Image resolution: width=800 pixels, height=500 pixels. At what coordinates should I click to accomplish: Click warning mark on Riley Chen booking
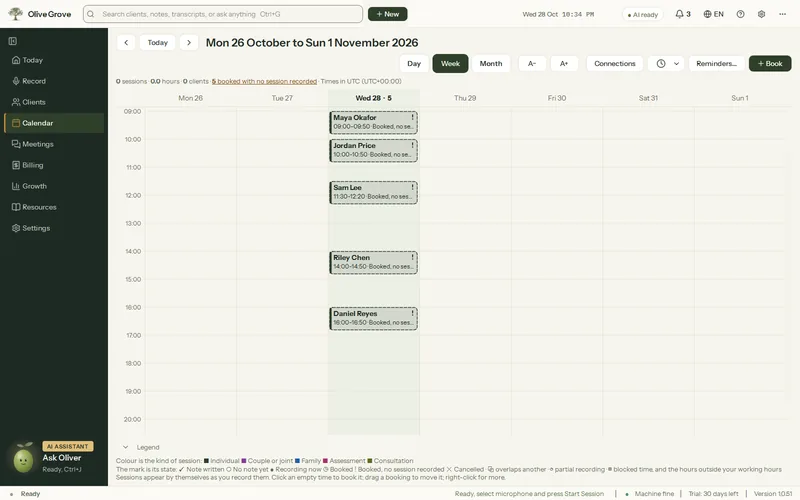(412, 258)
